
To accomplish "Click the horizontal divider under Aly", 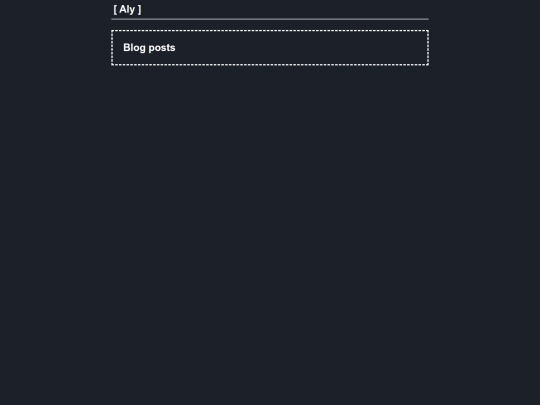I will tap(270, 19).
